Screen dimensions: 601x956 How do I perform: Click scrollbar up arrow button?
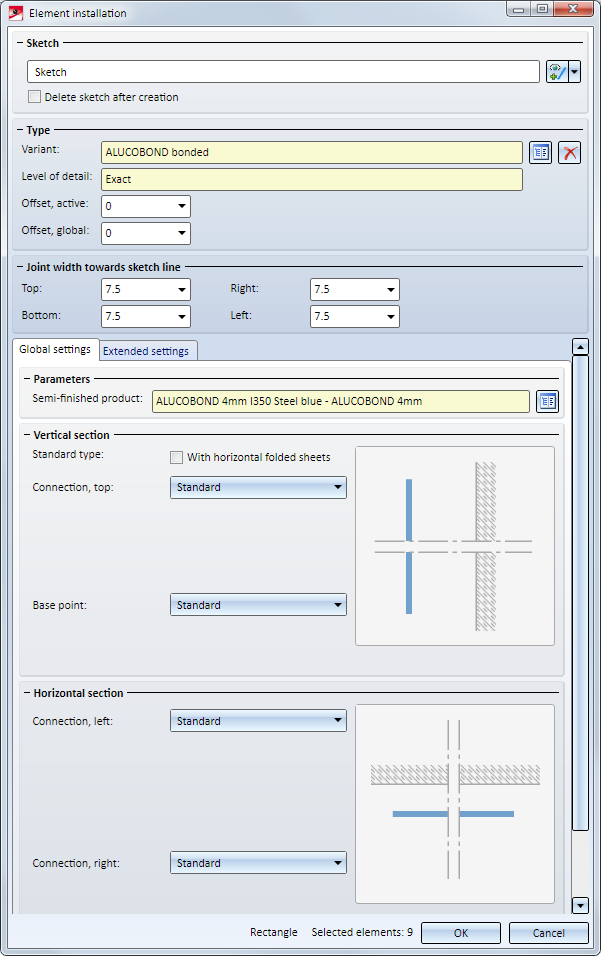pyautogui.click(x=580, y=346)
